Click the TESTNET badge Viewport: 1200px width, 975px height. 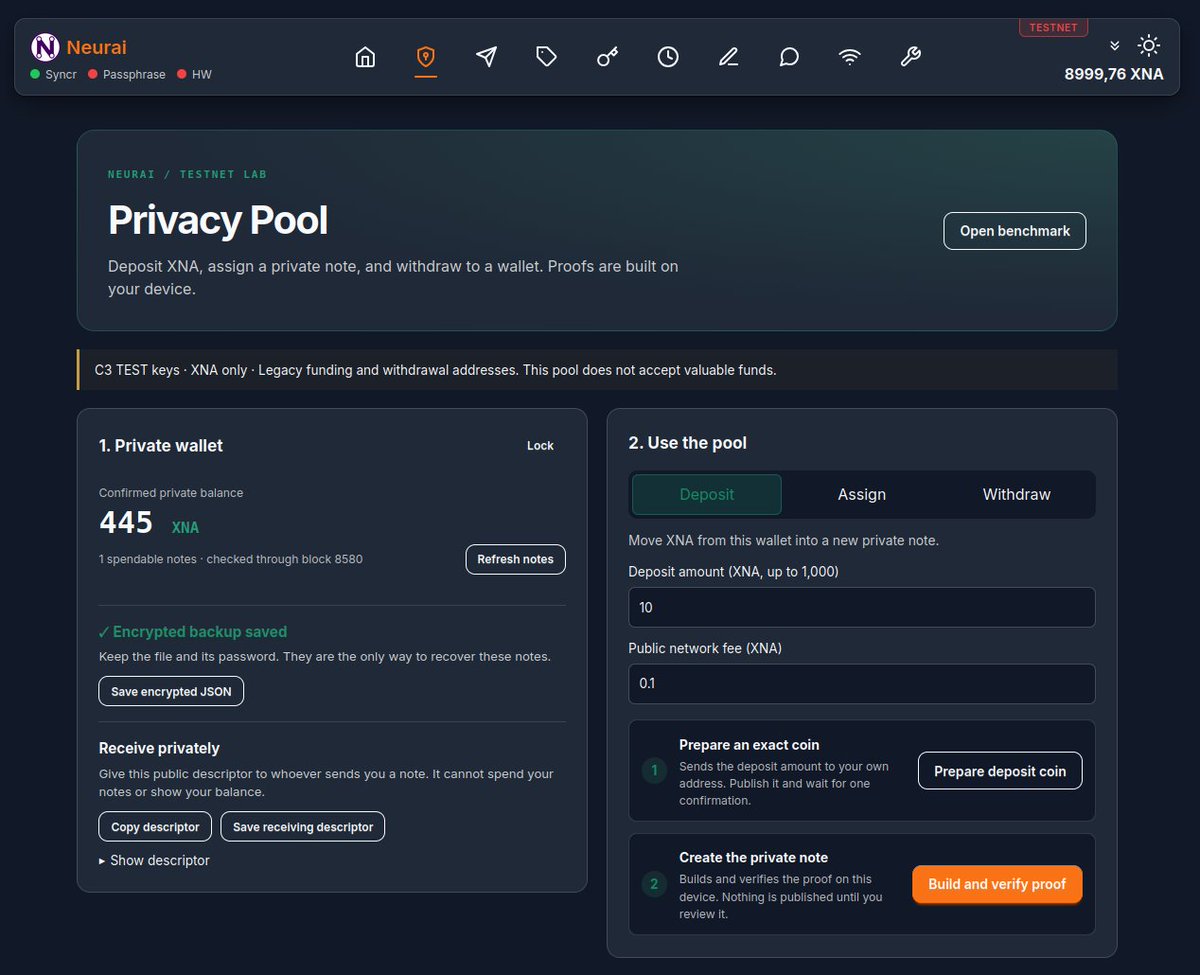coord(1053,28)
